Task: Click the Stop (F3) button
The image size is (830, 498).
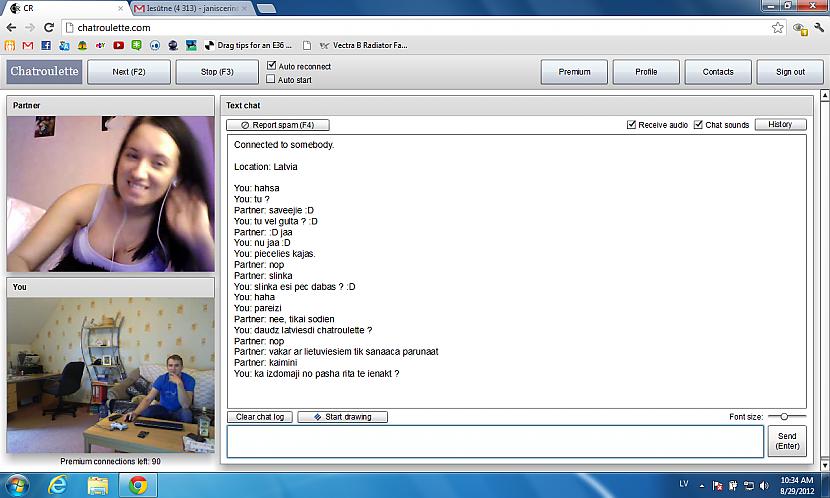Action: pos(217,71)
